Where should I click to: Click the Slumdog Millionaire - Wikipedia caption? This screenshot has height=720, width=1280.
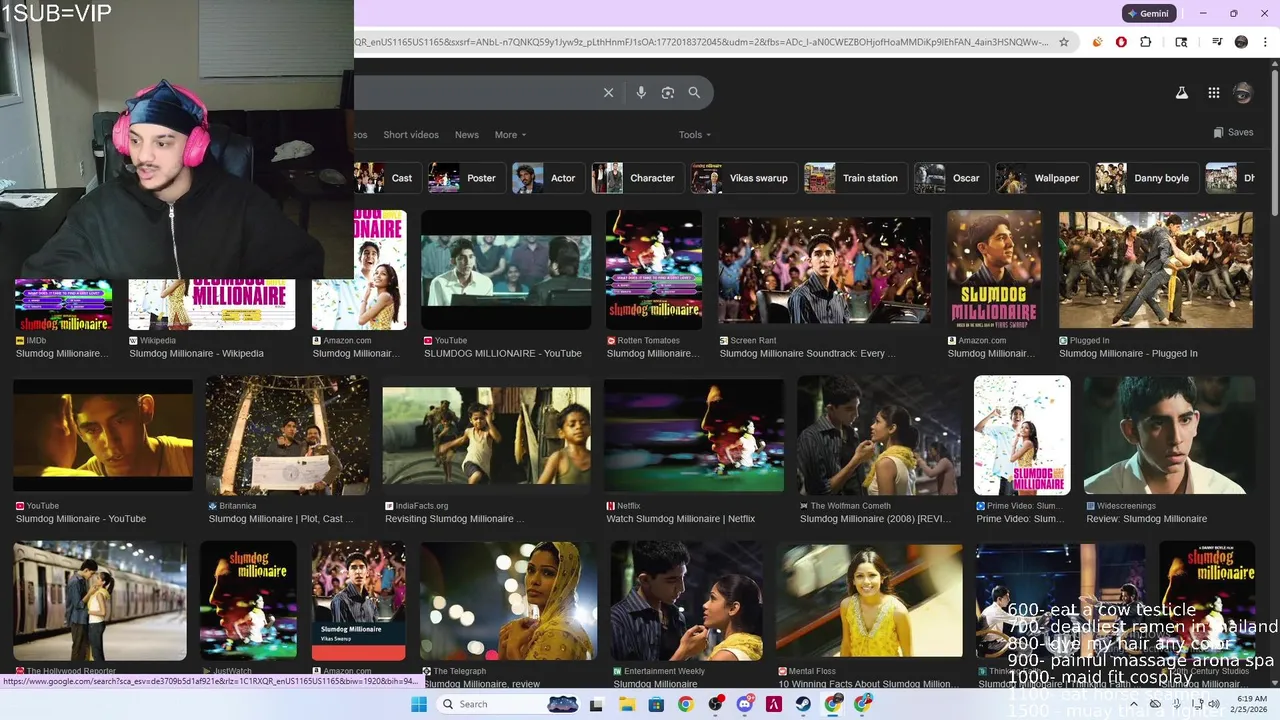[196, 354]
